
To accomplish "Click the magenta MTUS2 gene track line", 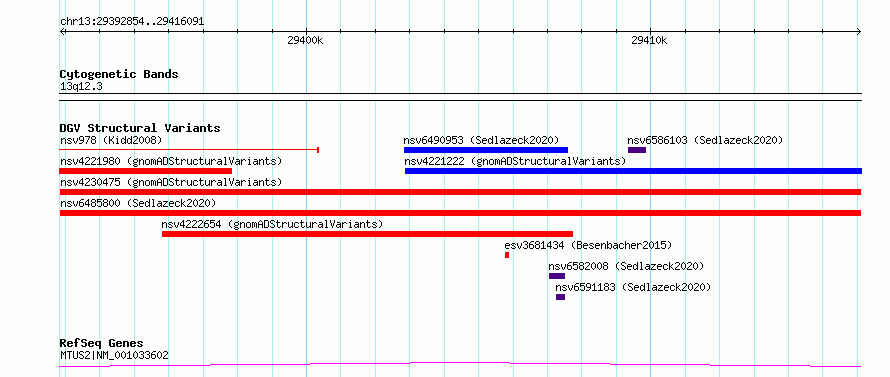I will [460, 365].
